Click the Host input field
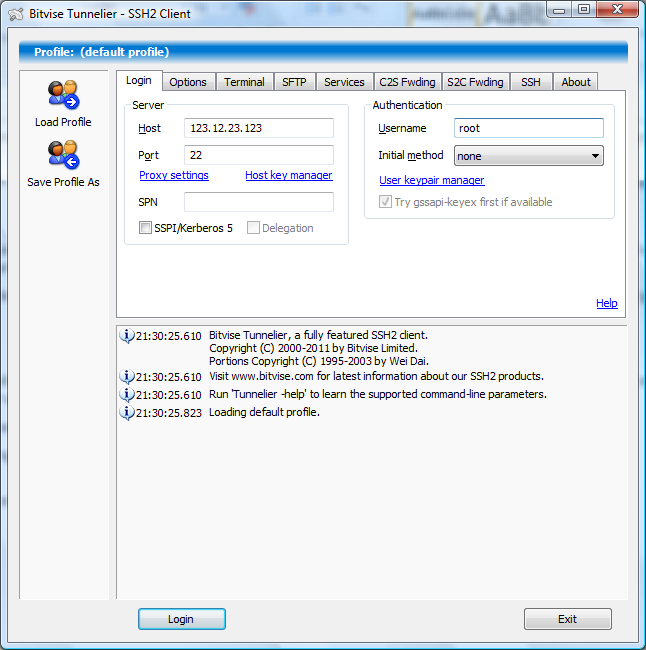The height and width of the screenshot is (650, 646). tap(259, 128)
